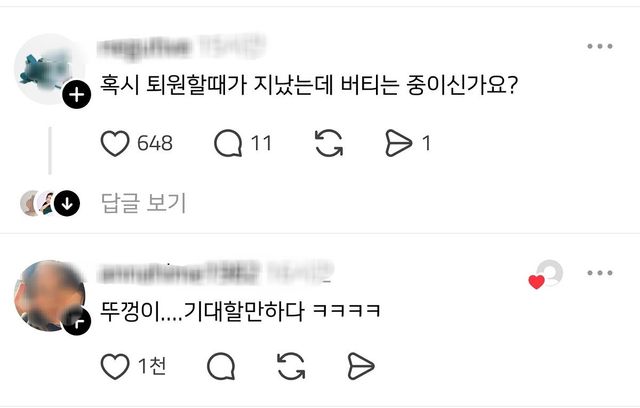Share the first comment via send icon
This screenshot has height=408, width=640.
[399, 143]
